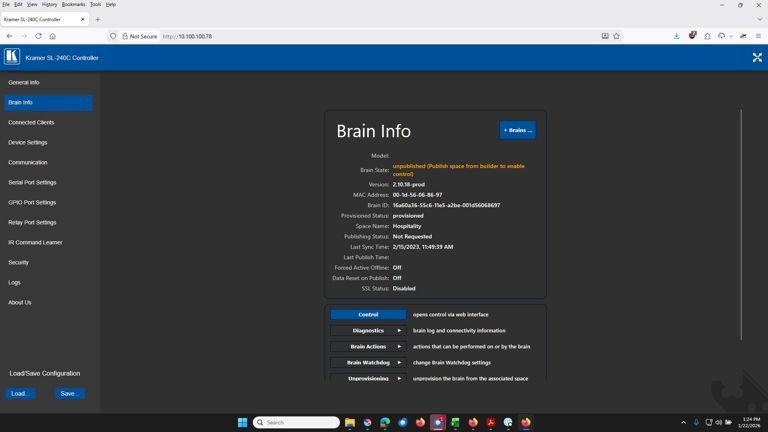The image size is (768, 432).
Task: Expand the Brain Actions submenu
Action: (x=368, y=347)
